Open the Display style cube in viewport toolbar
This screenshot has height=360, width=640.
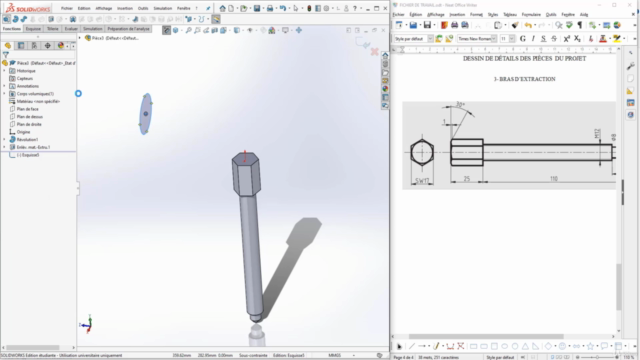click(236, 30)
